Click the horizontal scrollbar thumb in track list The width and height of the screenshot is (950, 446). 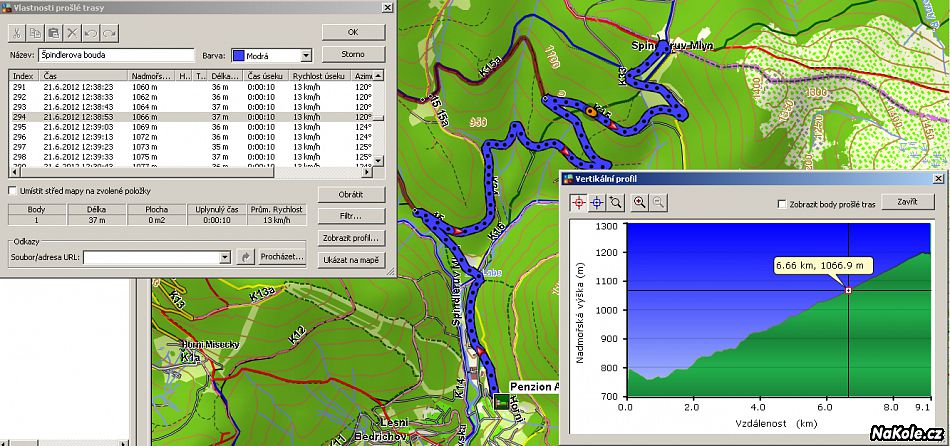pyautogui.click(x=147, y=173)
